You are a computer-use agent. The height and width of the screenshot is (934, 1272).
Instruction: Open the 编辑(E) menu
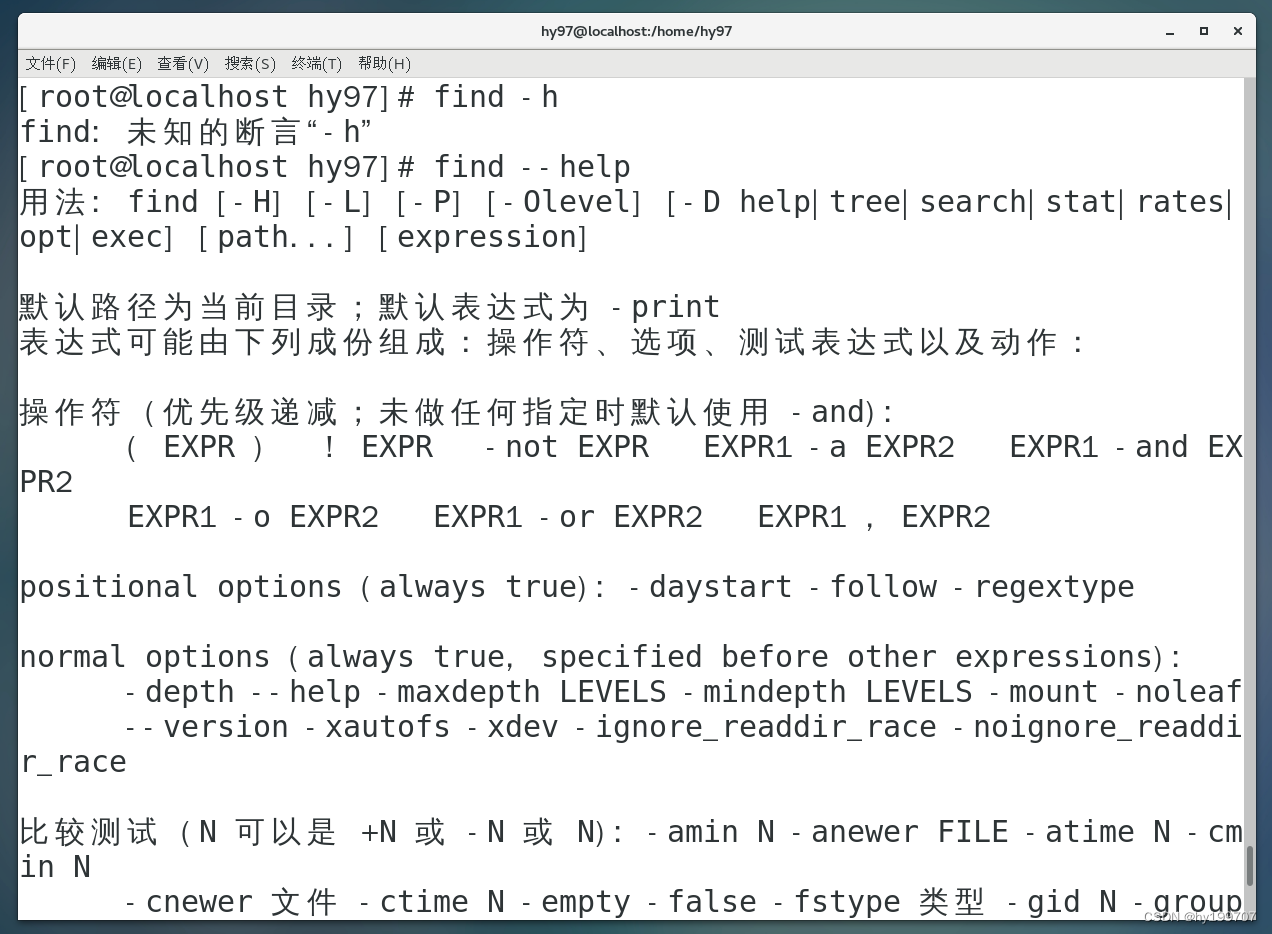click(x=116, y=63)
